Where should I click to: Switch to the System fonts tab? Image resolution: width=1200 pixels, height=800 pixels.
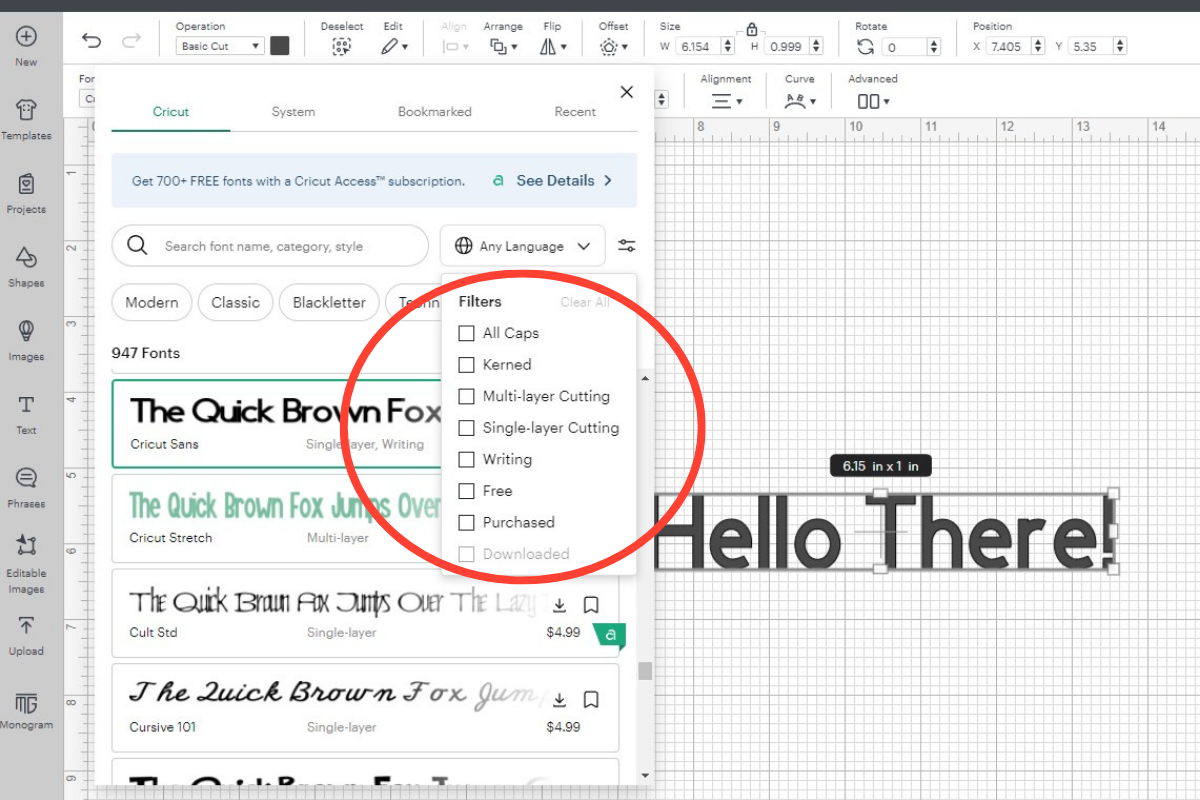pyautogui.click(x=293, y=112)
